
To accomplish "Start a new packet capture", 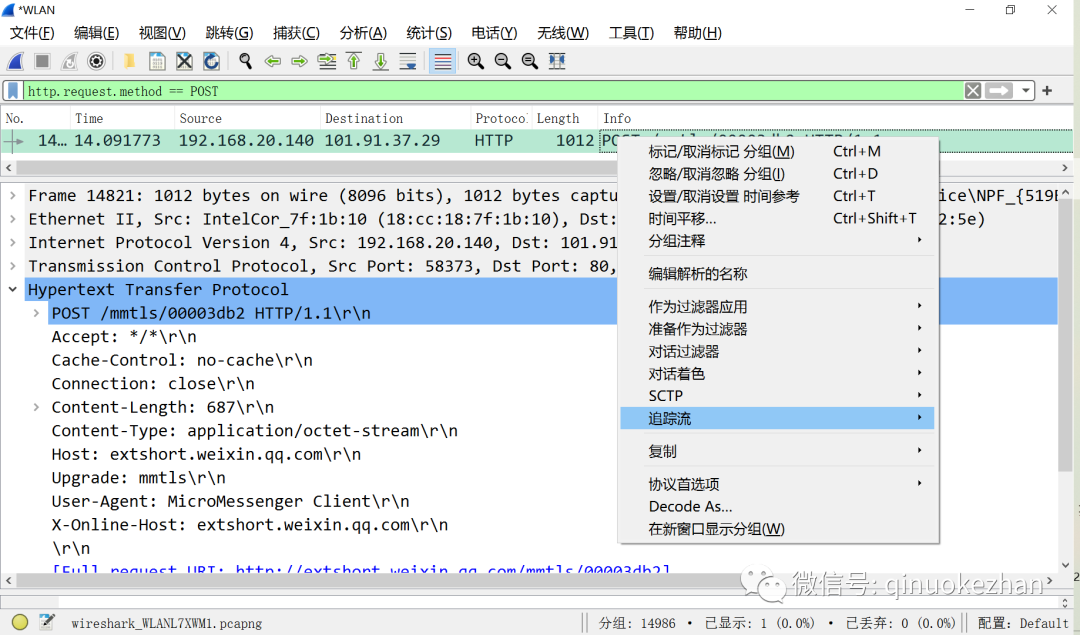I will tap(14, 61).
